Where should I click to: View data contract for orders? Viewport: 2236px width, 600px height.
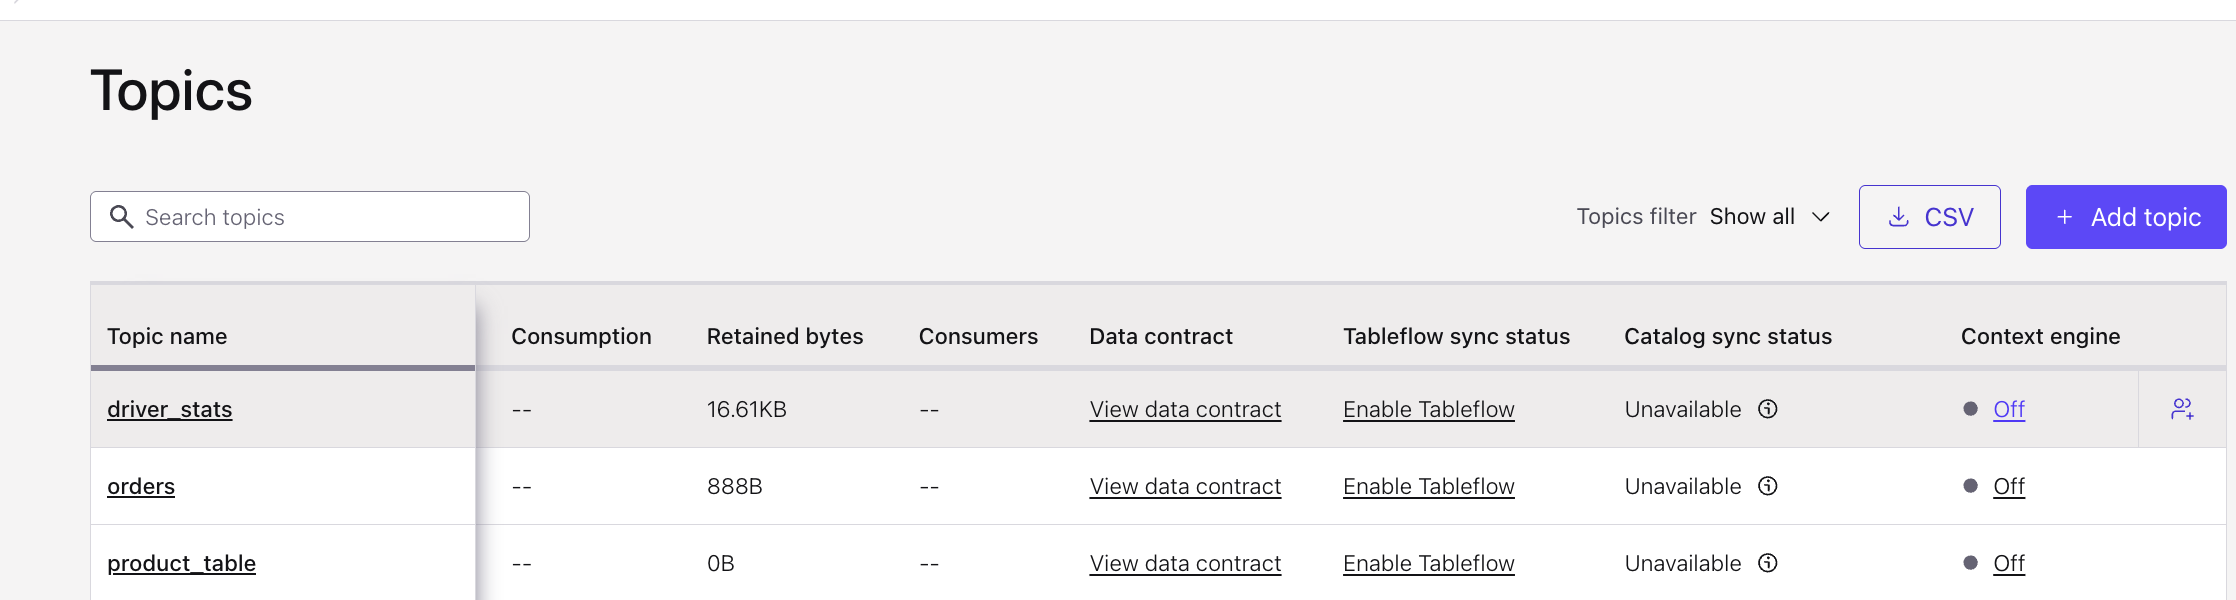[x=1185, y=486]
